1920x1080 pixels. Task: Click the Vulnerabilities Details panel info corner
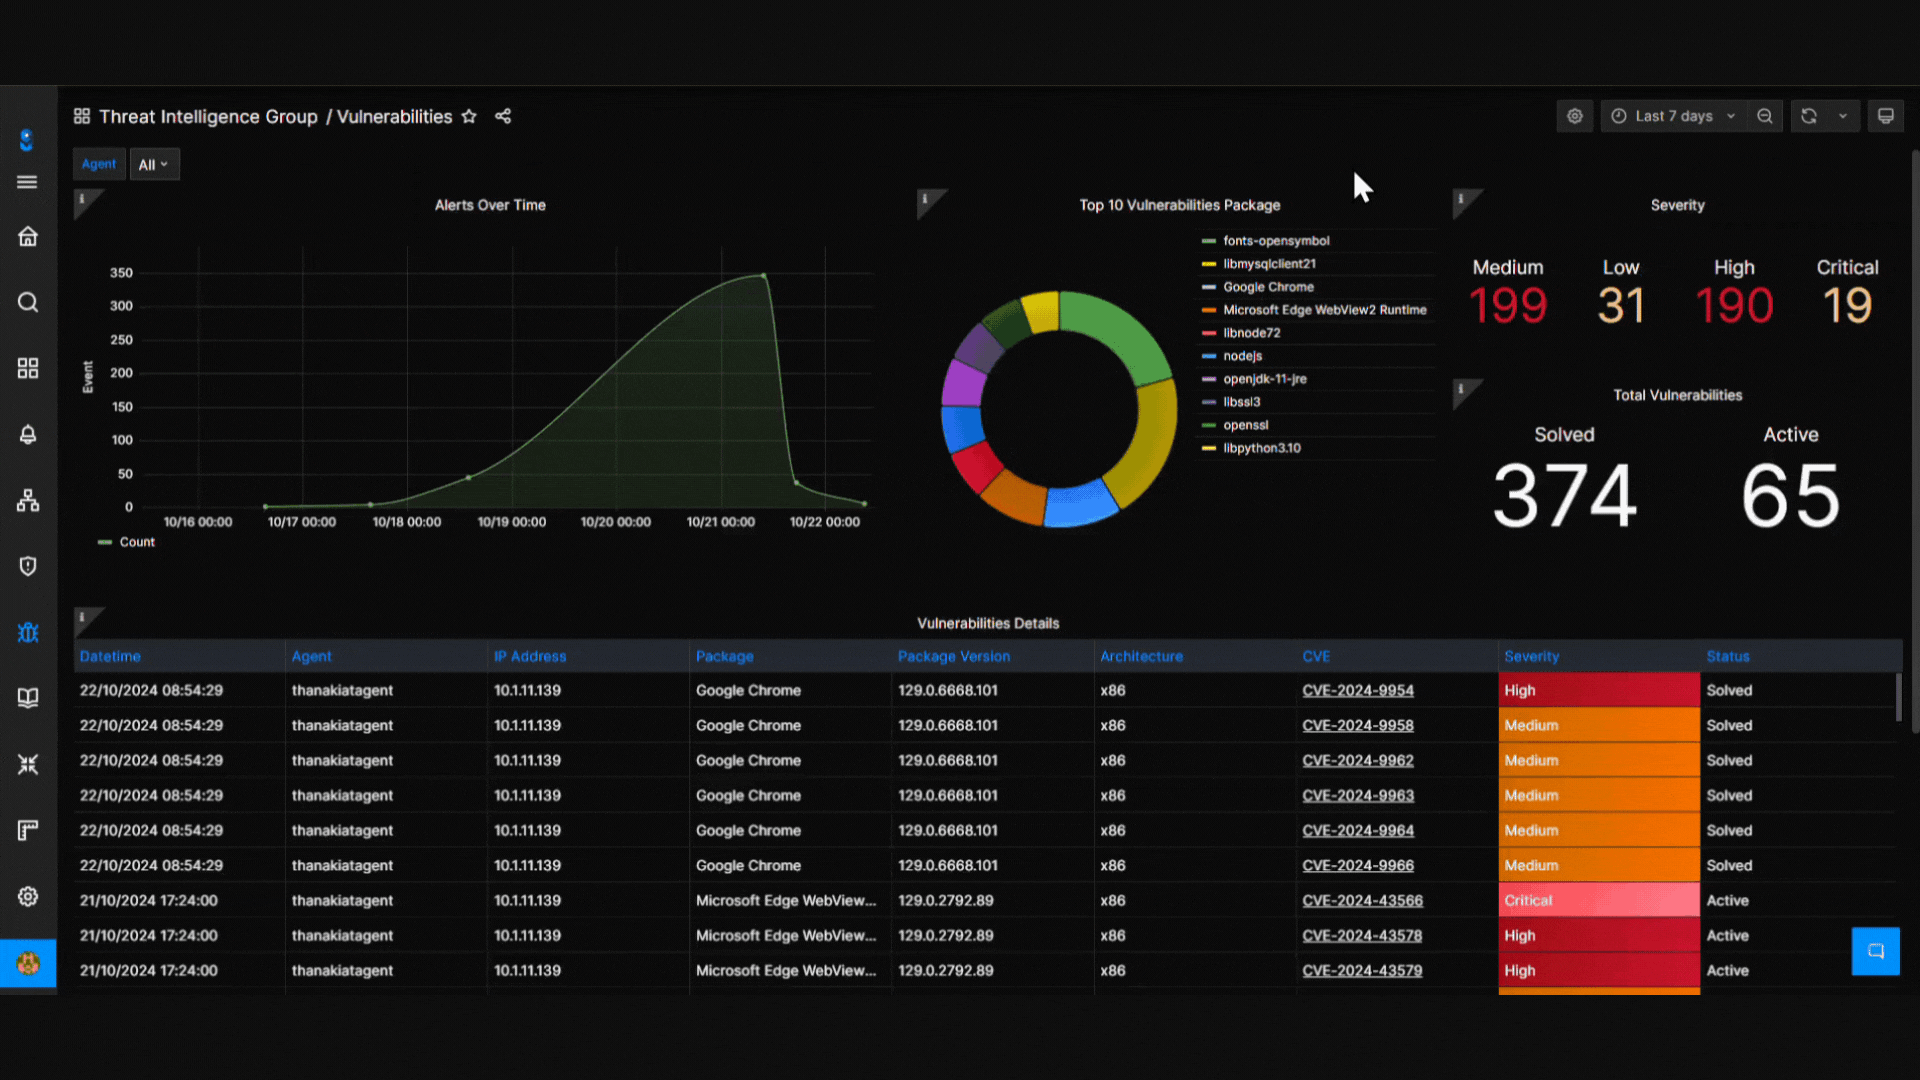[84, 619]
